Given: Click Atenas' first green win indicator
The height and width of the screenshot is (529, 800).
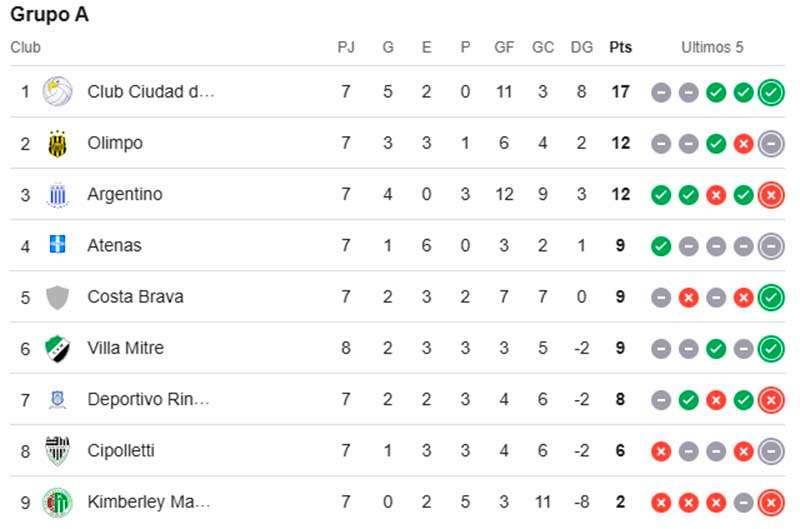Looking at the screenshot, I should (x=661, y=246).
